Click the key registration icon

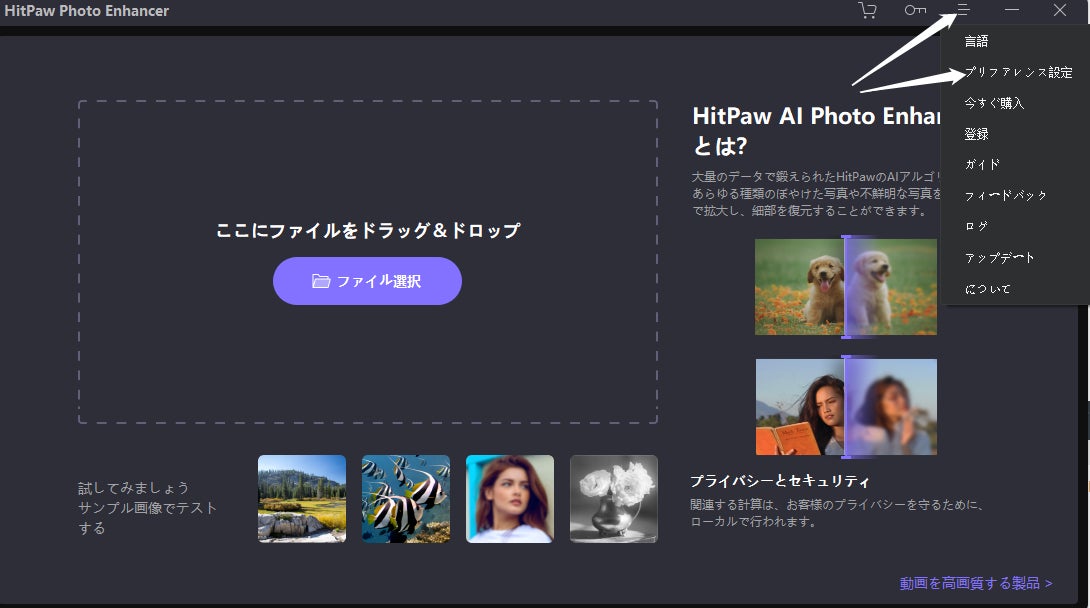915,10
